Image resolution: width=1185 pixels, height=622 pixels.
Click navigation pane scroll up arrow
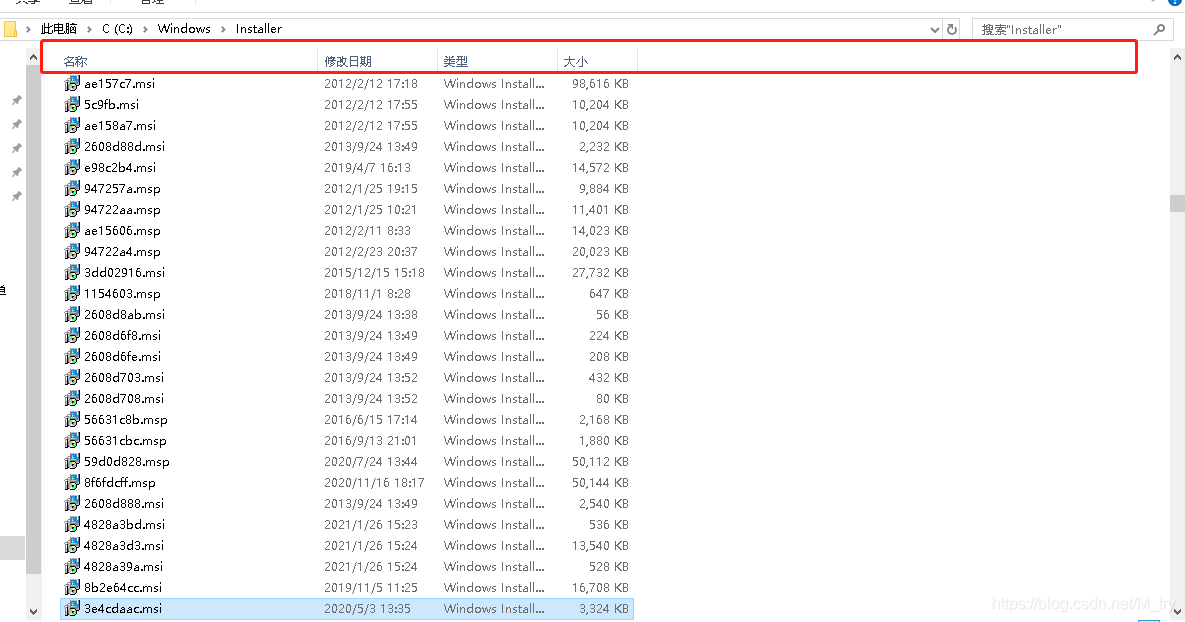point(33,57)
